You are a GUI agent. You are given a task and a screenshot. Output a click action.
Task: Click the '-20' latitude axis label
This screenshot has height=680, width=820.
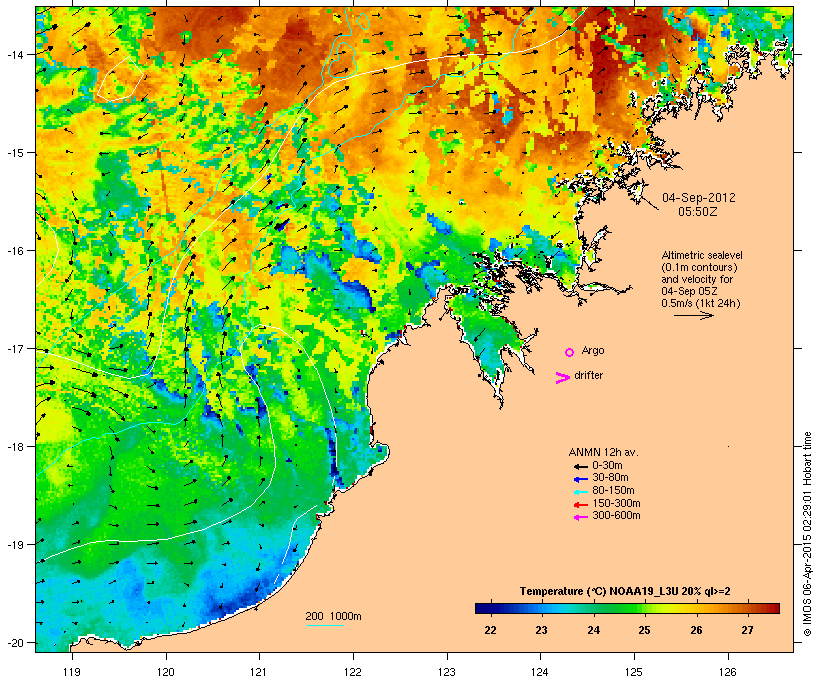tap(14, 643)
